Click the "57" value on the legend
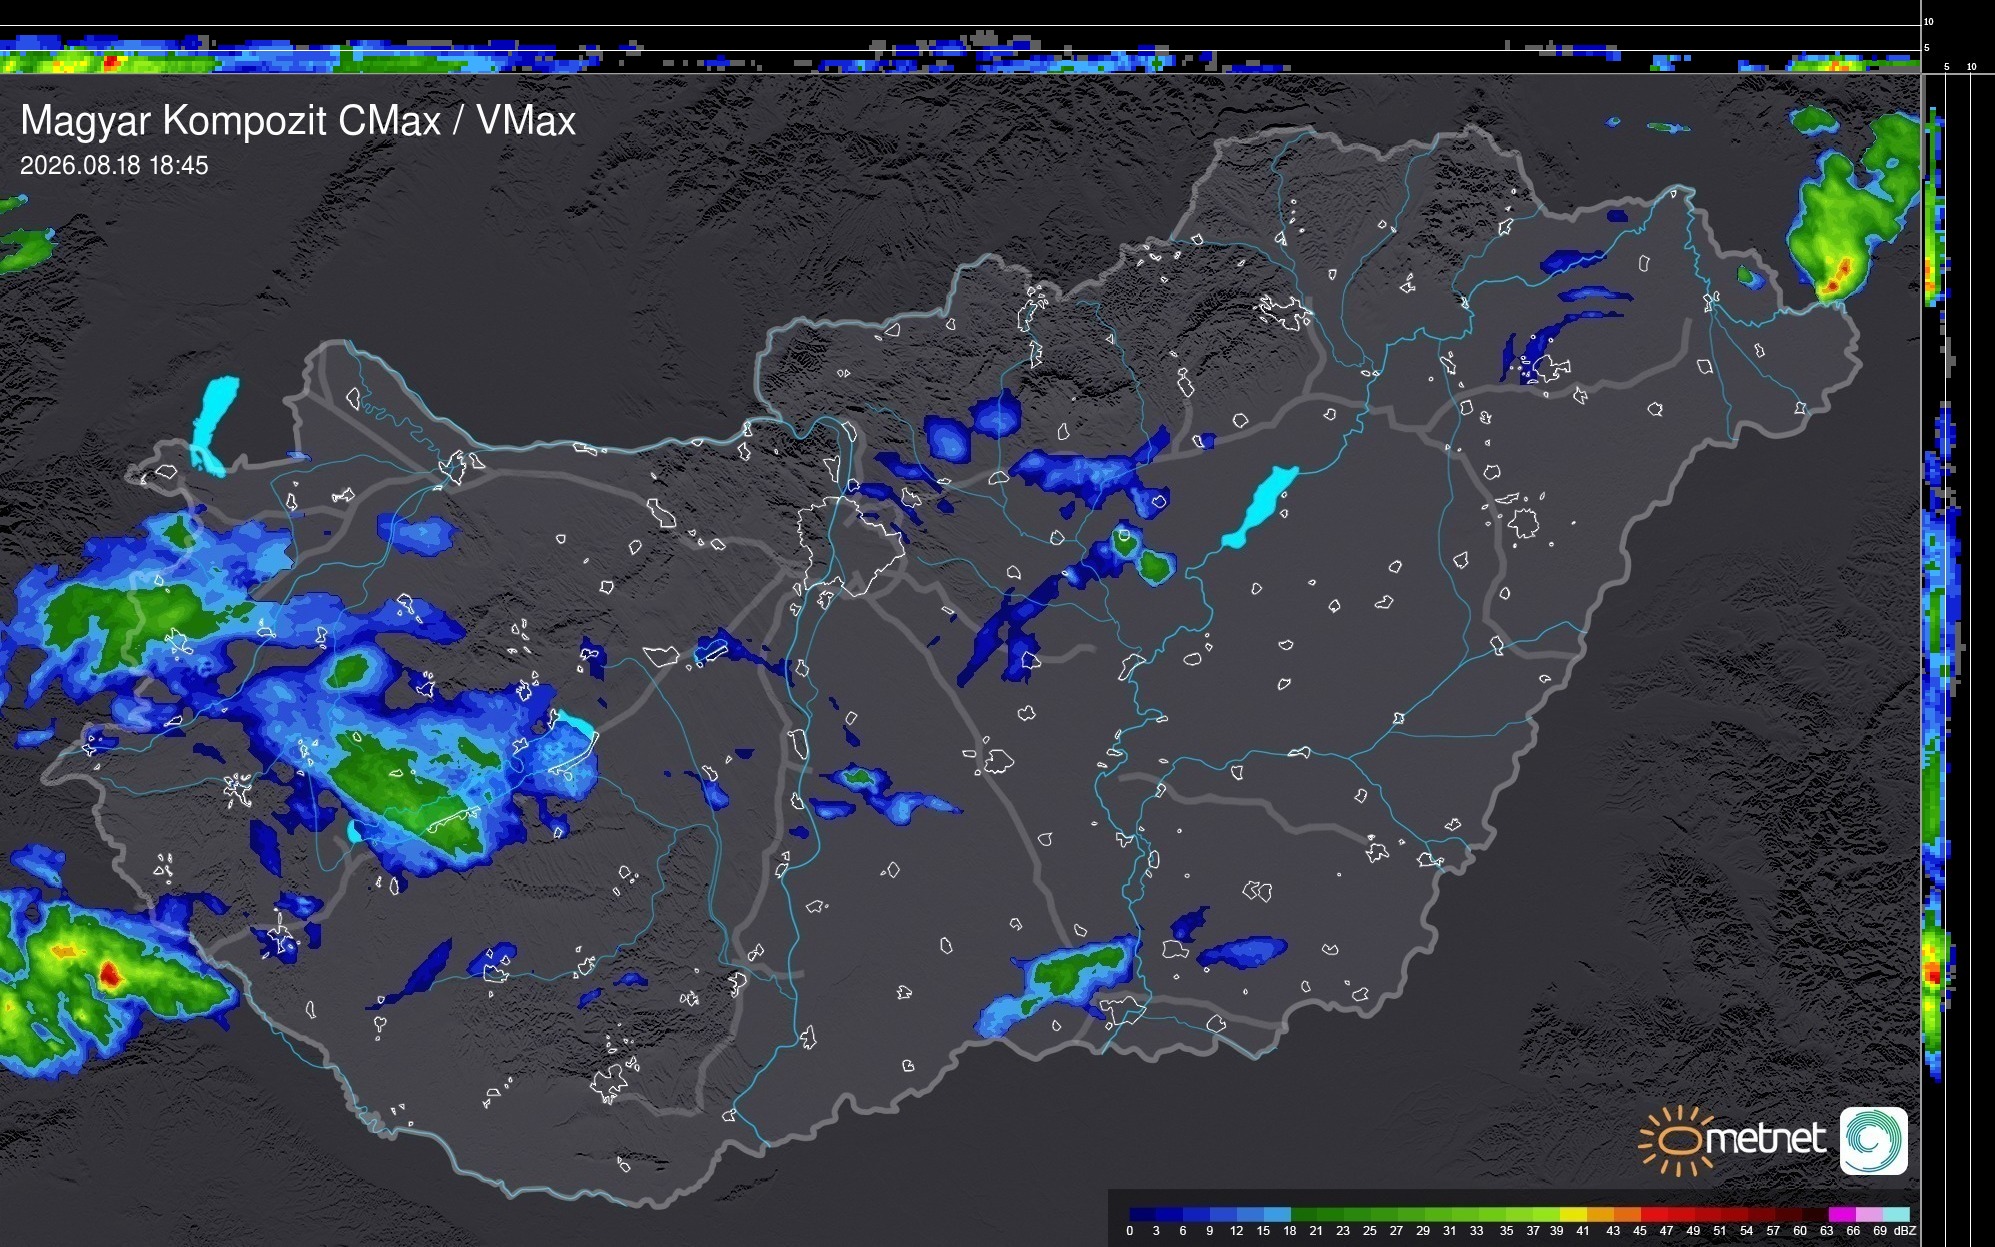Viewport: 1995px width, 1247px height. coord(1773,1231)
